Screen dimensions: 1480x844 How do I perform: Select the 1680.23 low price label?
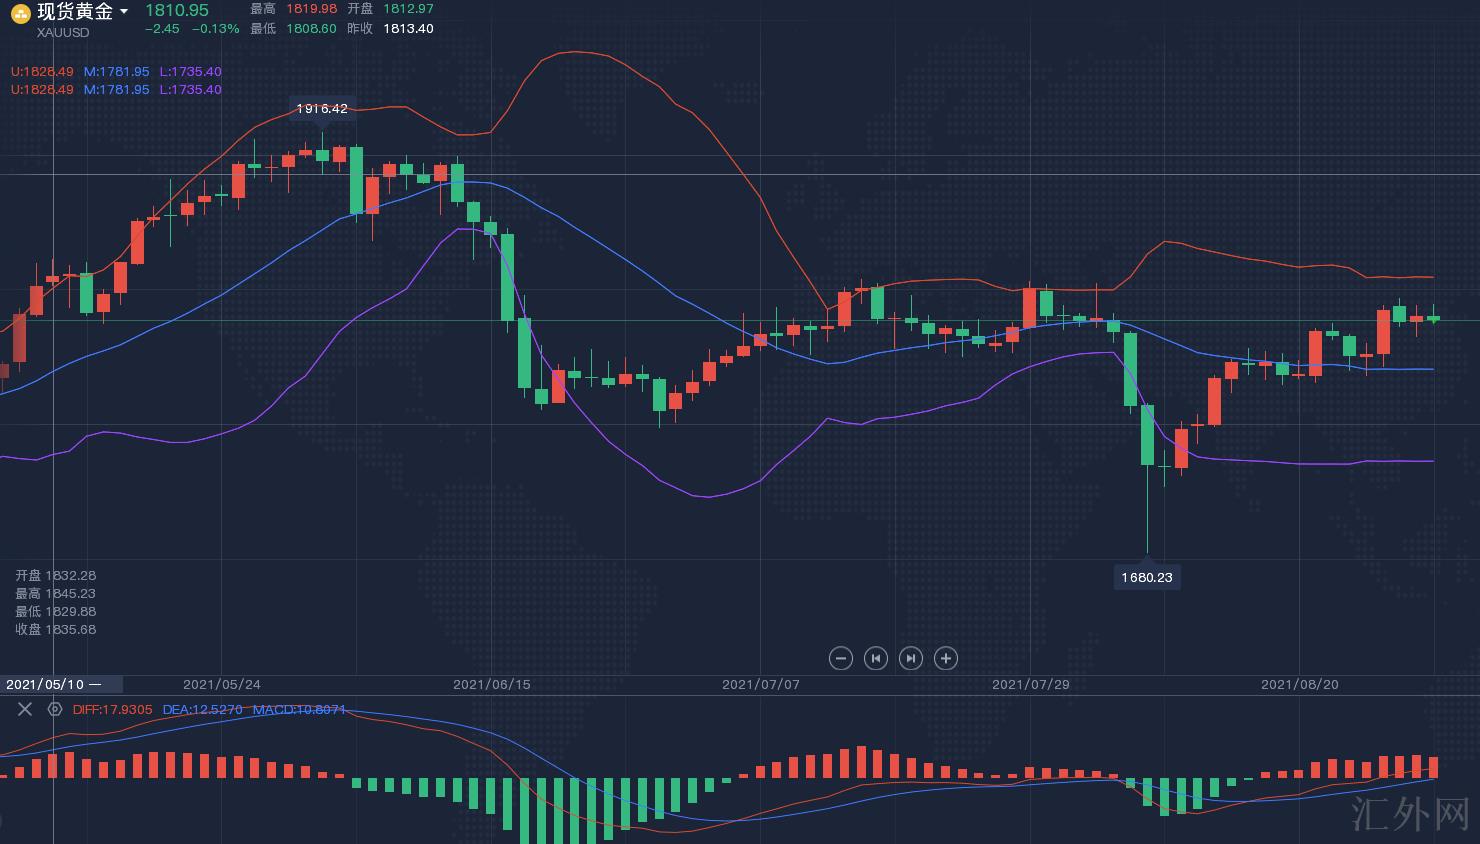[x=1146, y=577]
